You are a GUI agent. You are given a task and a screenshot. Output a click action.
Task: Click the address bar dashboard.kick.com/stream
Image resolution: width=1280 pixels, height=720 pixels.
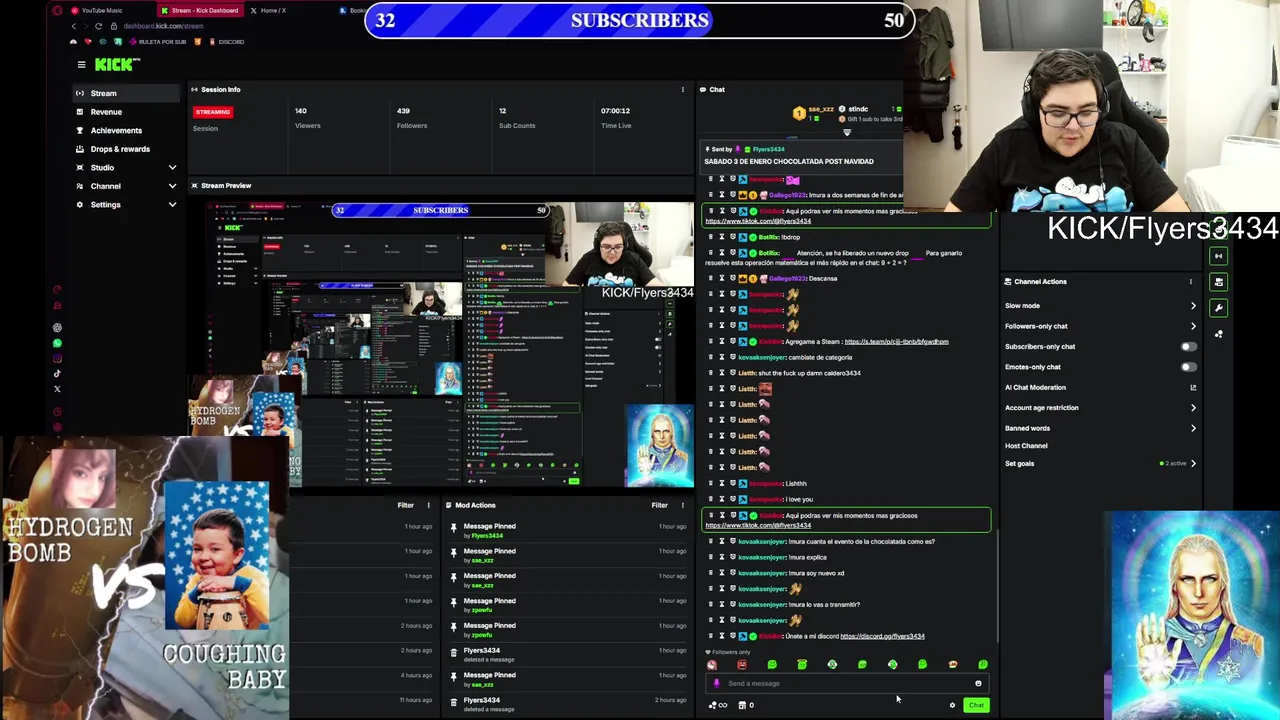pos(163,26)
